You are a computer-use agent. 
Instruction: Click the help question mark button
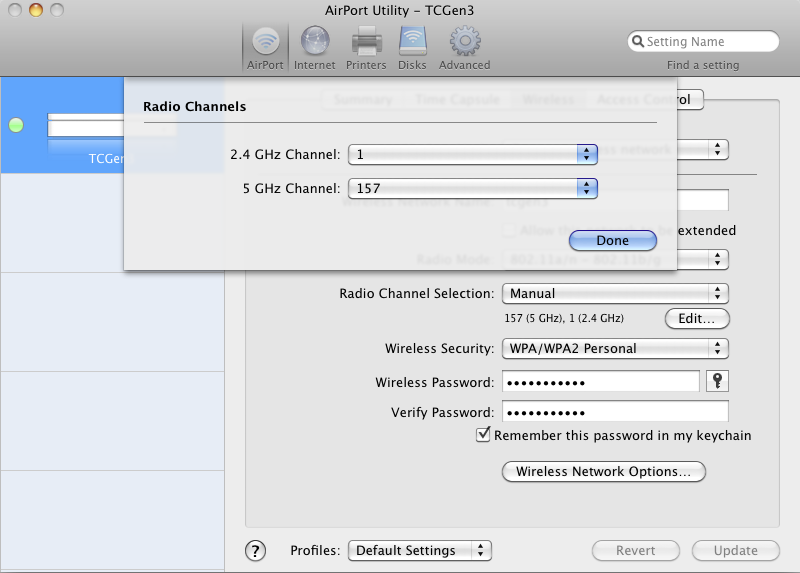point(255,551)
